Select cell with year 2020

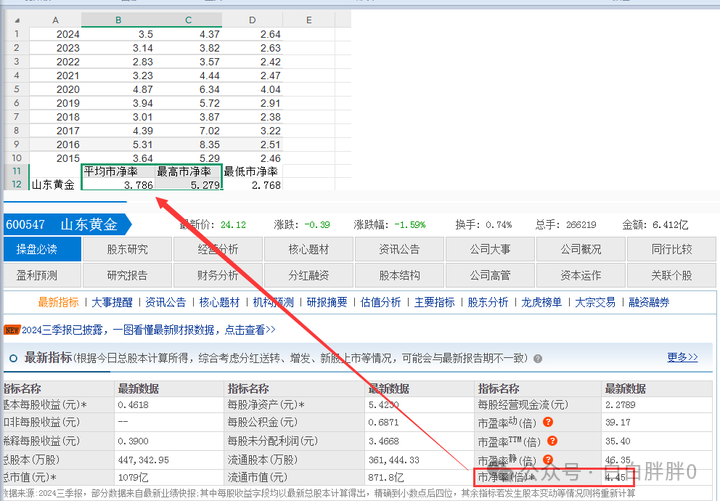55,89
